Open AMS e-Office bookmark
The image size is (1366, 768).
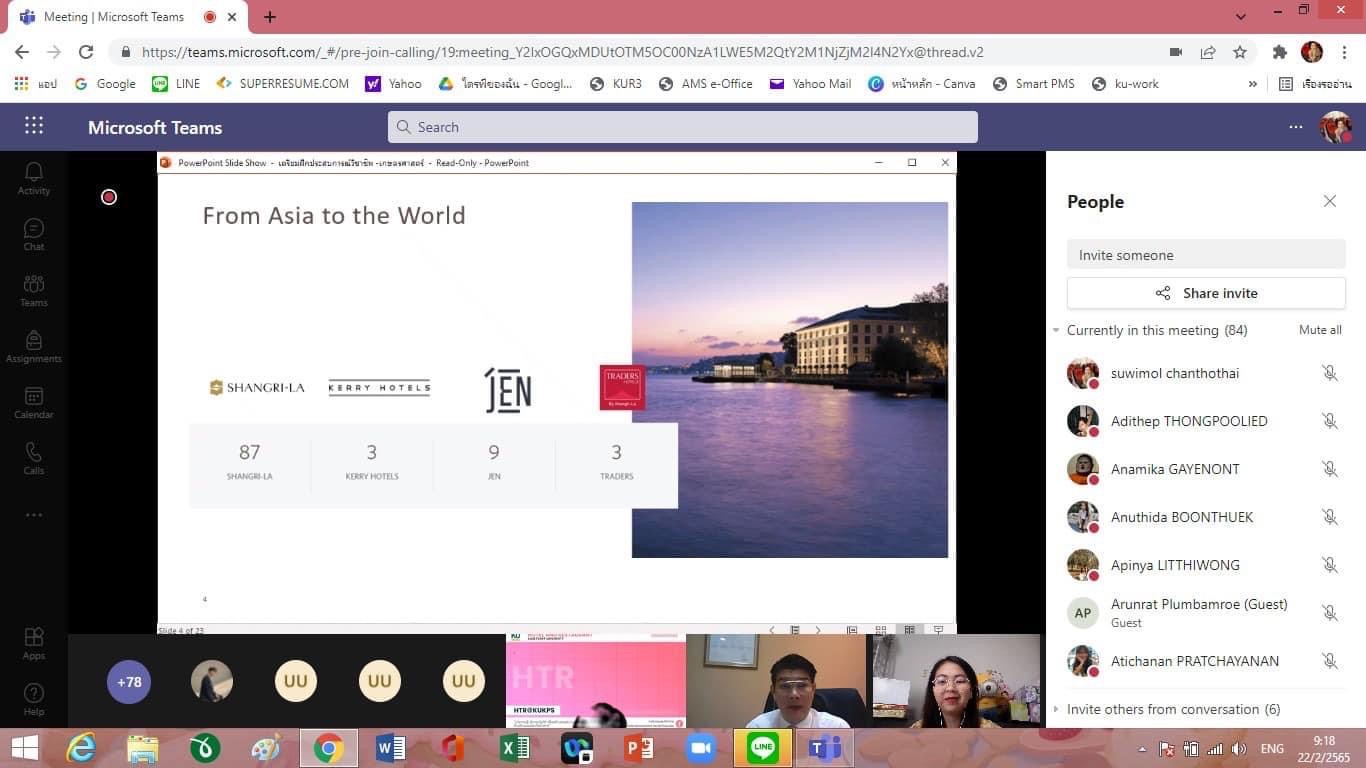tap(705, 84)
